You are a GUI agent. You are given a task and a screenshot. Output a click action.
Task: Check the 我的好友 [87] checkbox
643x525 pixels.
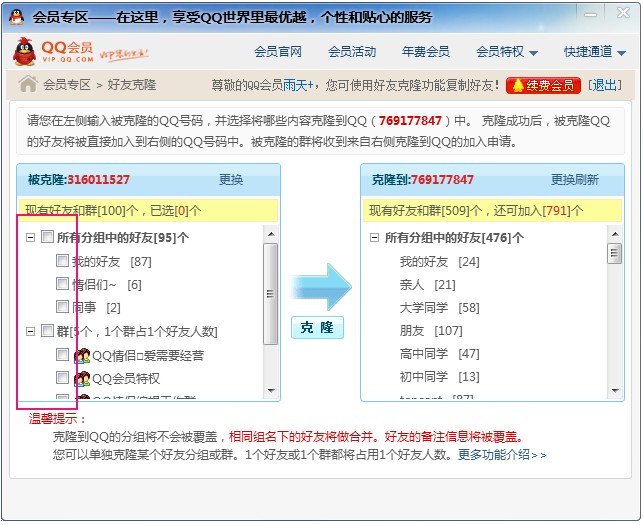point(62,260)
